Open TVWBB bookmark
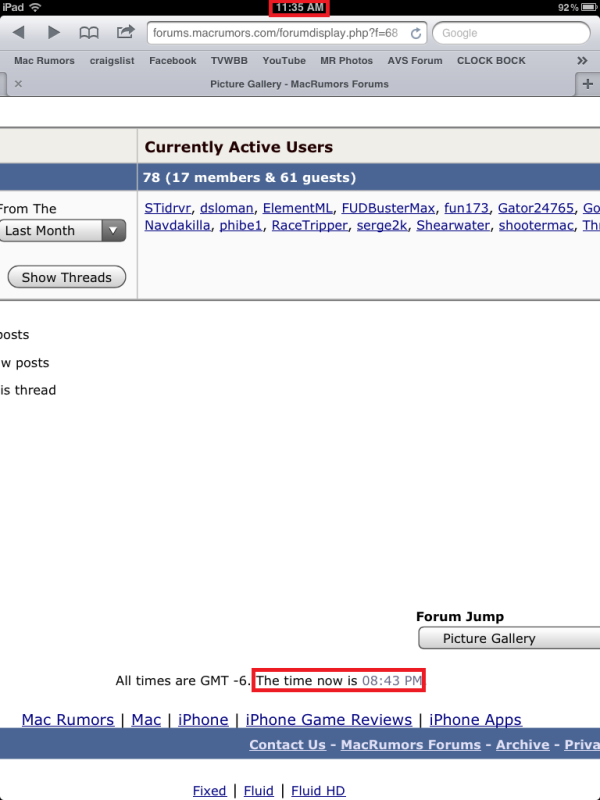 pos(229,61)
